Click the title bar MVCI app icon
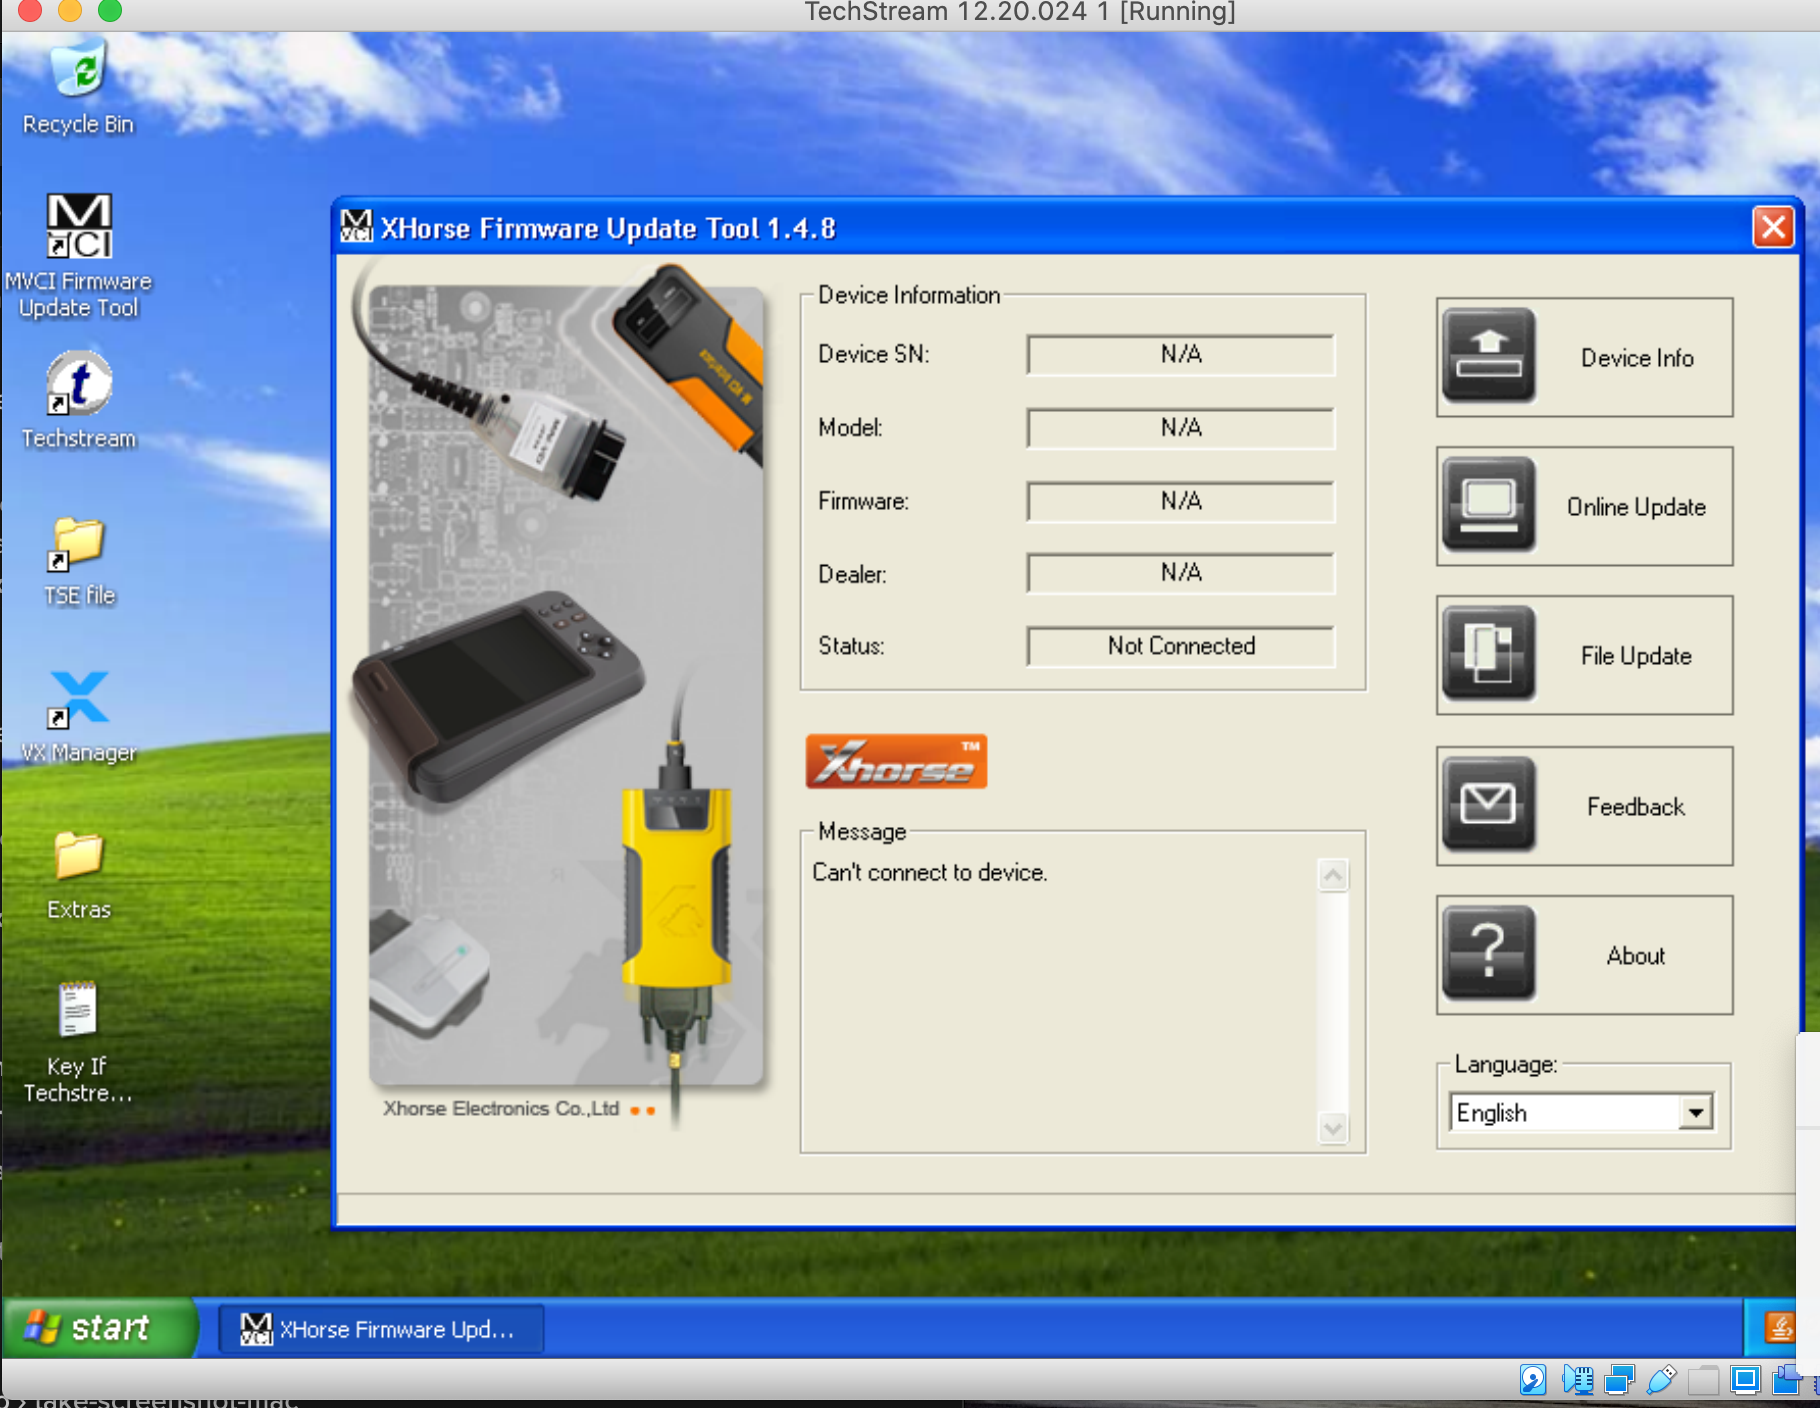This screenshot has width=1820, height=1408. (356, 227)
